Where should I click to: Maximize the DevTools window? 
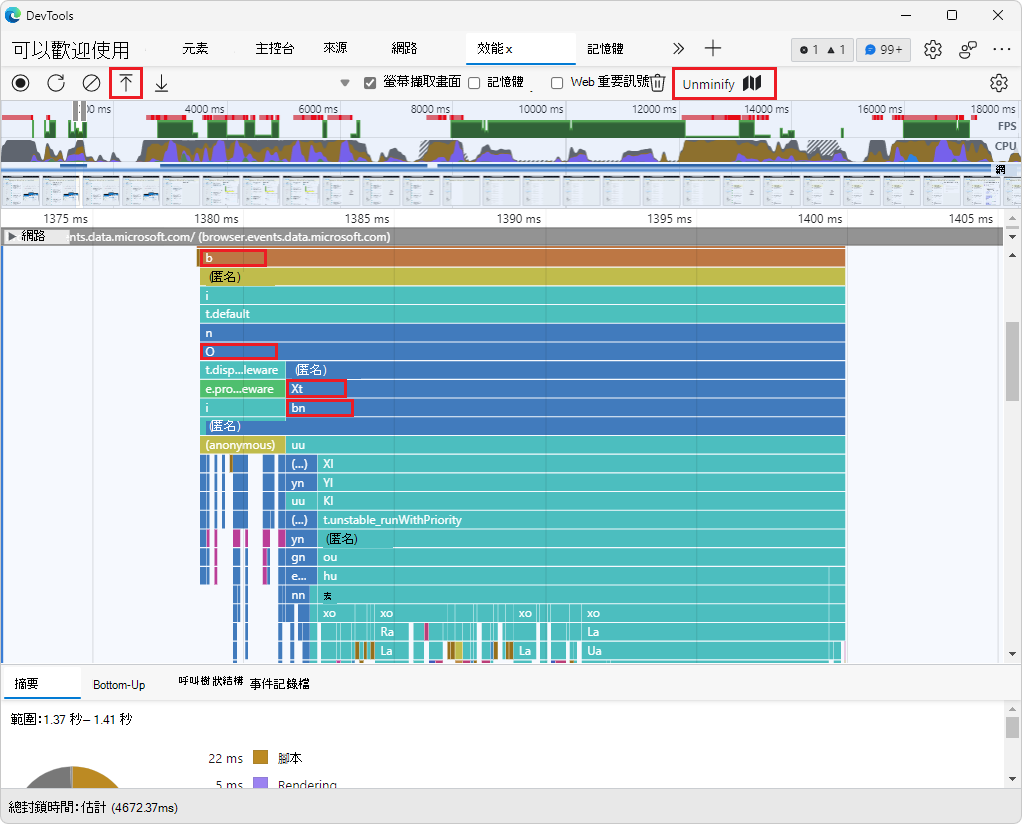952,15
